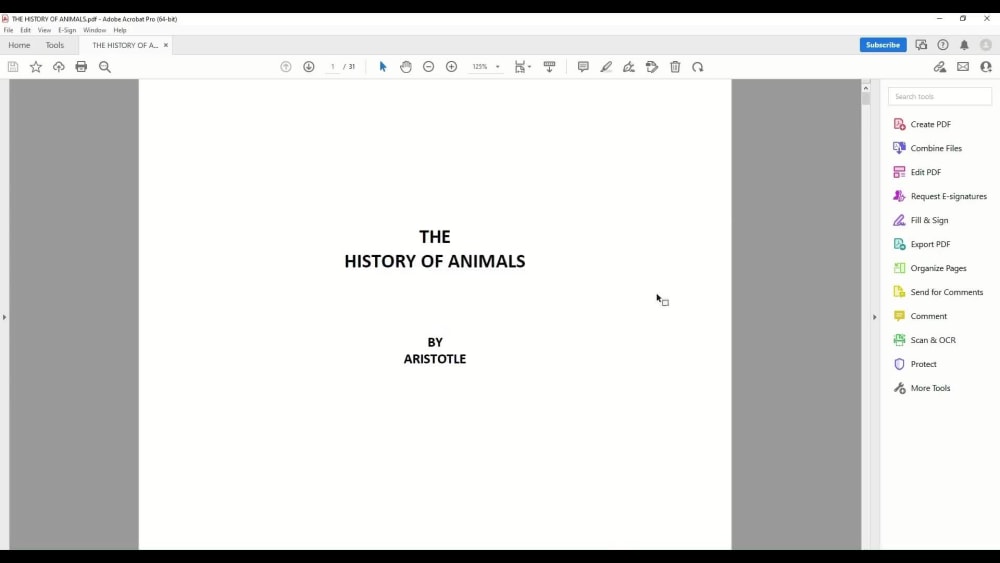Viewport: 1000px width, 563px height.
Task: Click the blue Subscribe button
Action: pos(883,45)
